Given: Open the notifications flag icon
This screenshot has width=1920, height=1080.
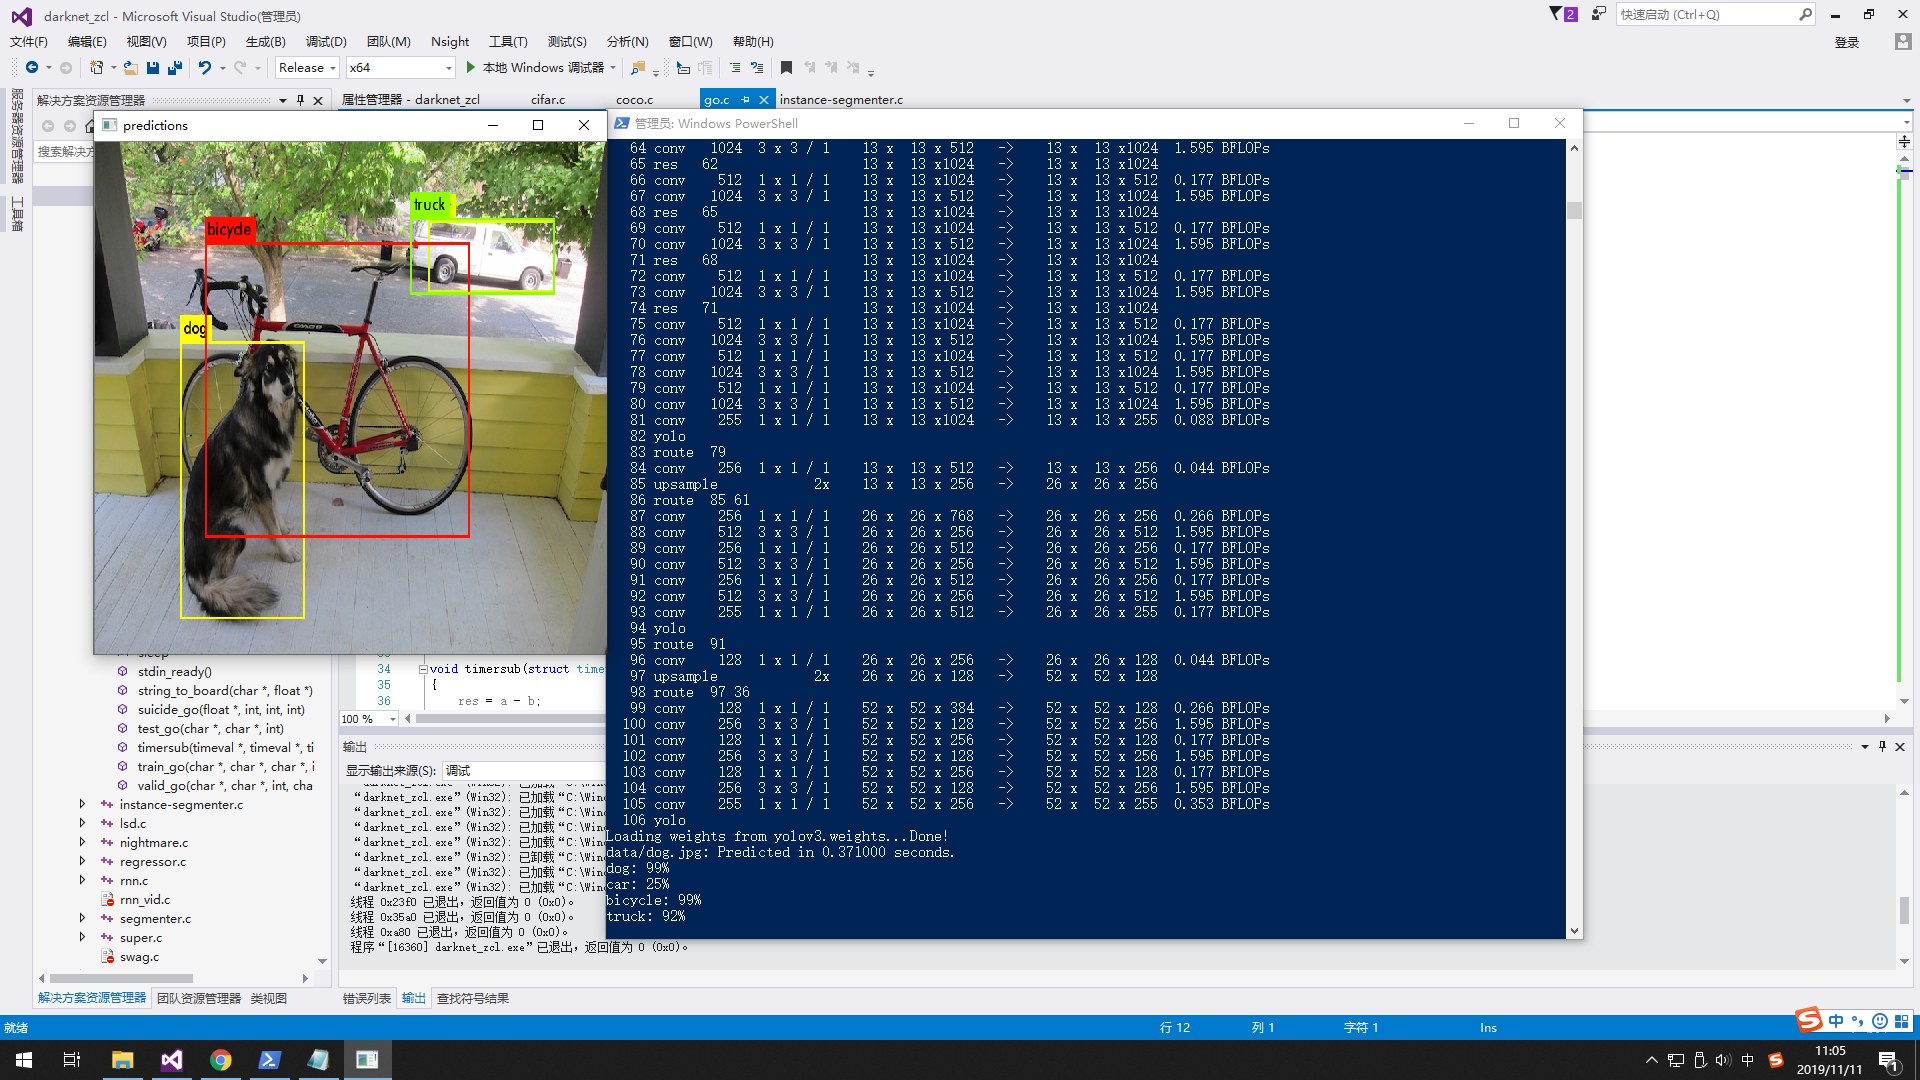Looking at the screenshot, I should coord(1562,14).
